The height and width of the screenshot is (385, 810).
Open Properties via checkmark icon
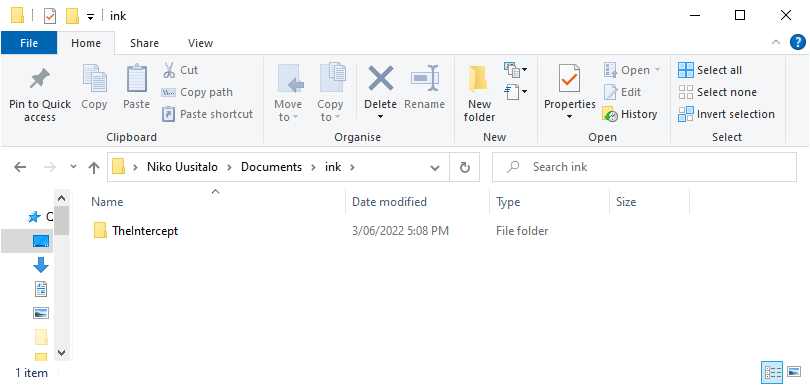coord(569,79)
